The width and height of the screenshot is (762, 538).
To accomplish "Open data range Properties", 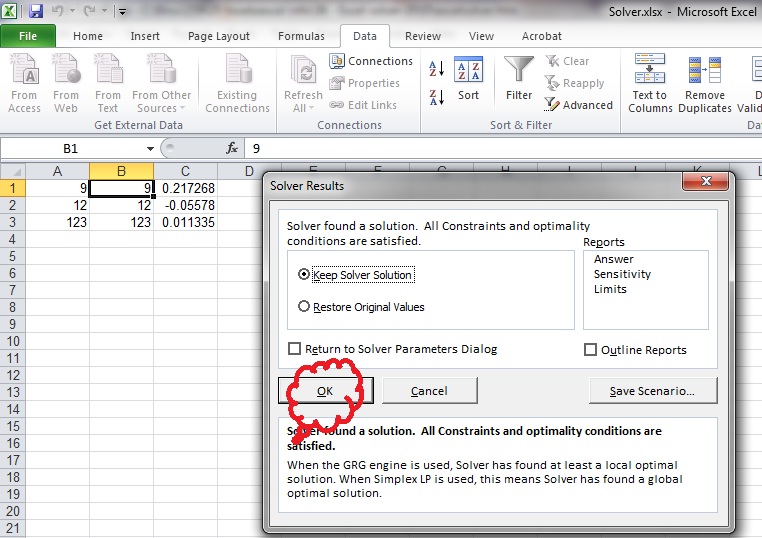I will coord(364,83).
